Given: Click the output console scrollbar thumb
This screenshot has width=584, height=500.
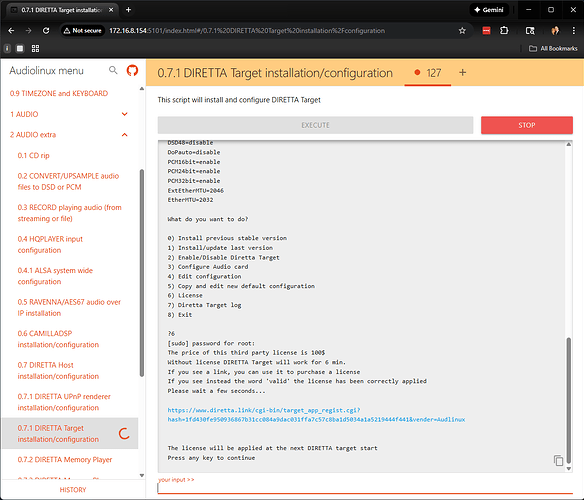Looking at the screenshot, I should tap(569, 401).
